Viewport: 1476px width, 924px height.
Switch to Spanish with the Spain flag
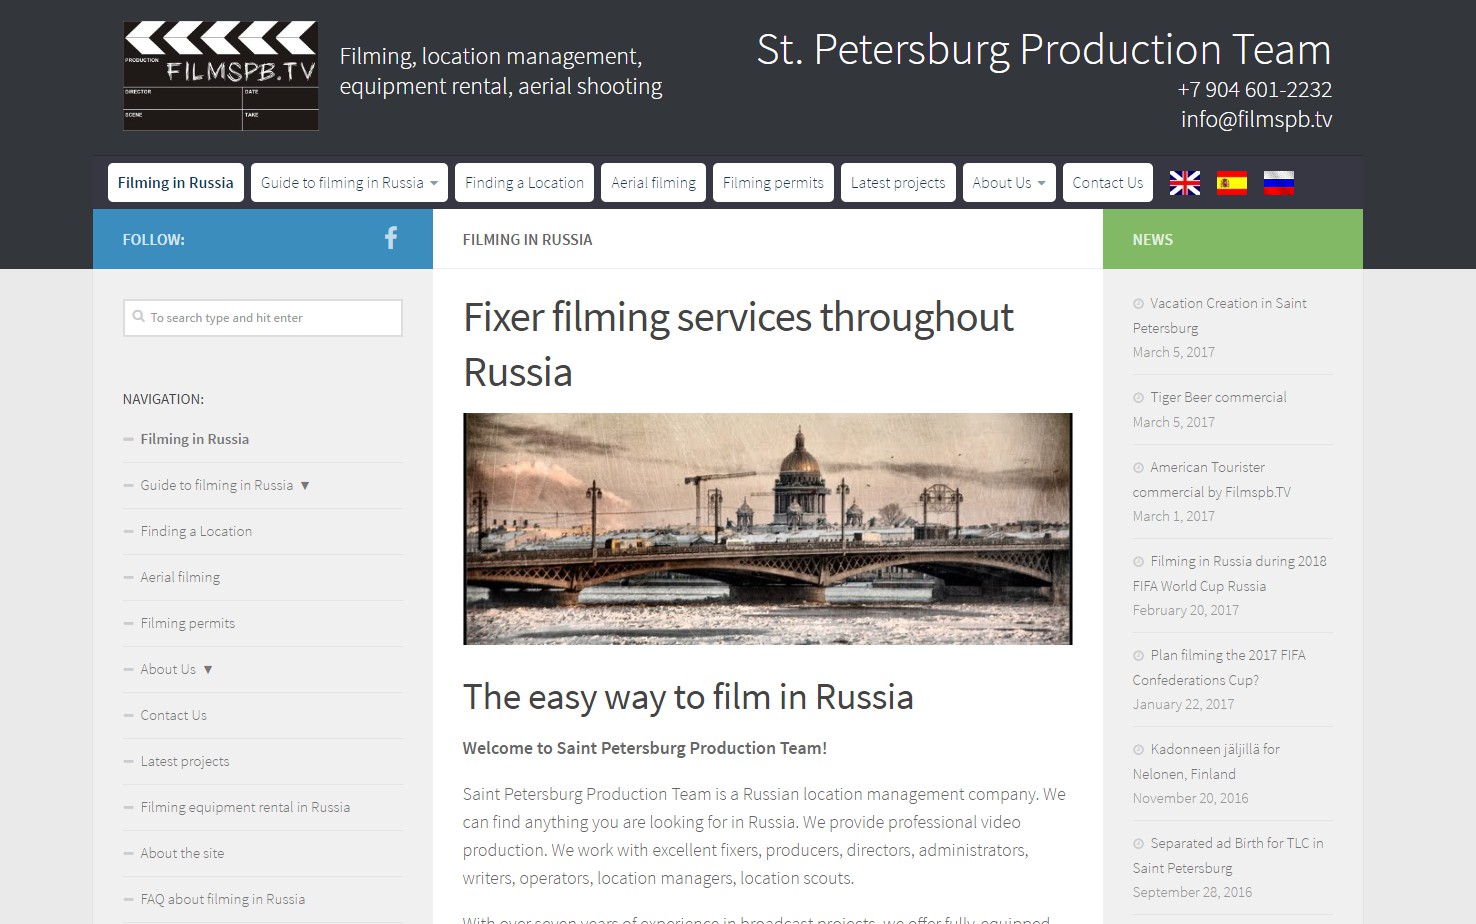(x=1232, y=183)
